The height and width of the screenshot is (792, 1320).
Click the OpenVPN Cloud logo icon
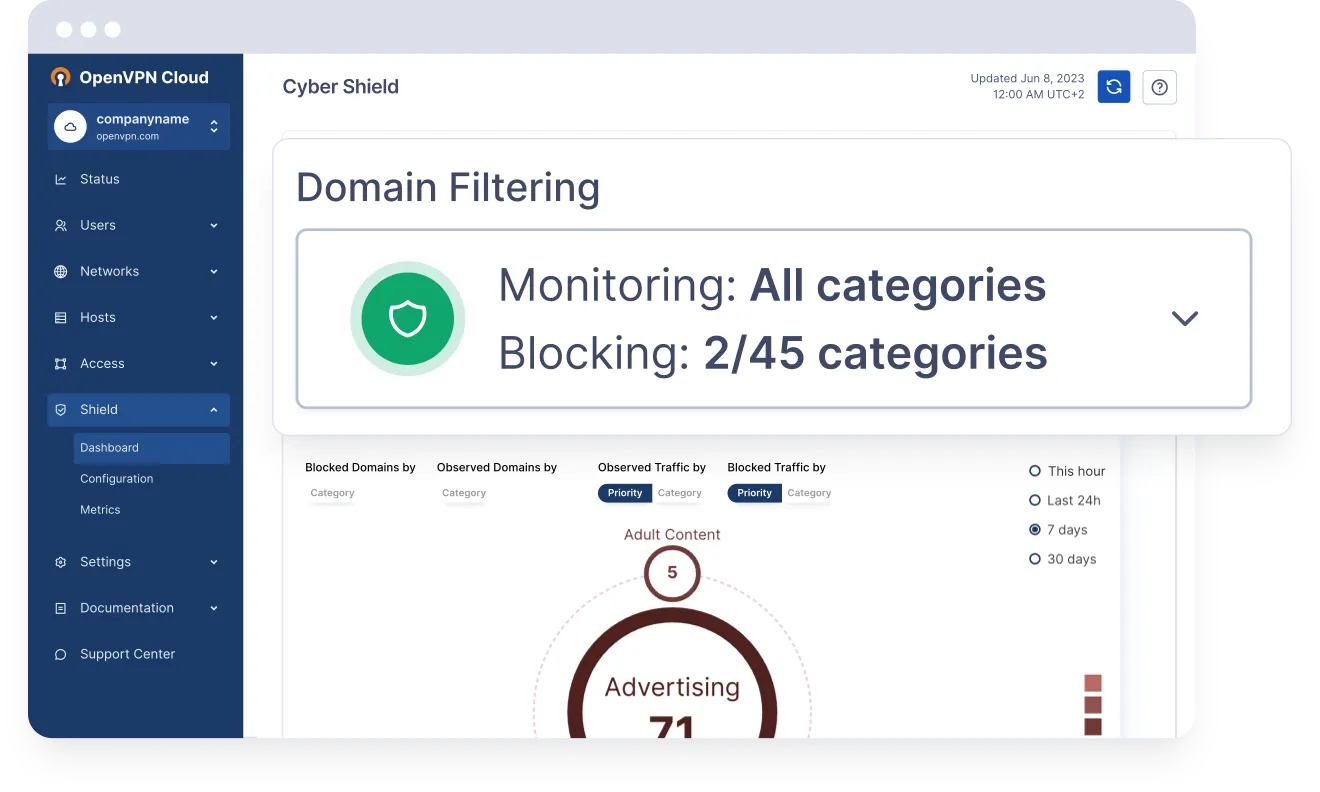pos(62,77)
